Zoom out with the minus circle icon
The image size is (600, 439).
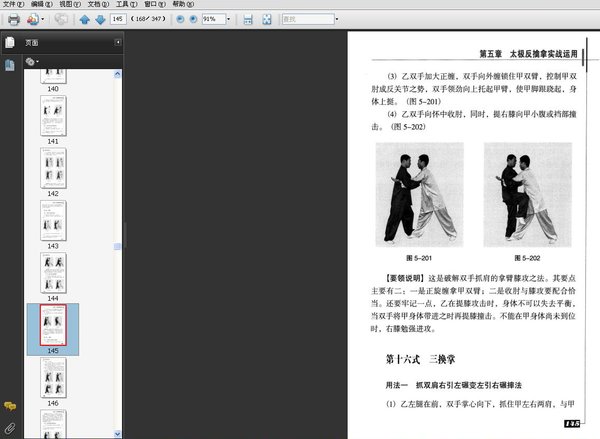point(180,19)
